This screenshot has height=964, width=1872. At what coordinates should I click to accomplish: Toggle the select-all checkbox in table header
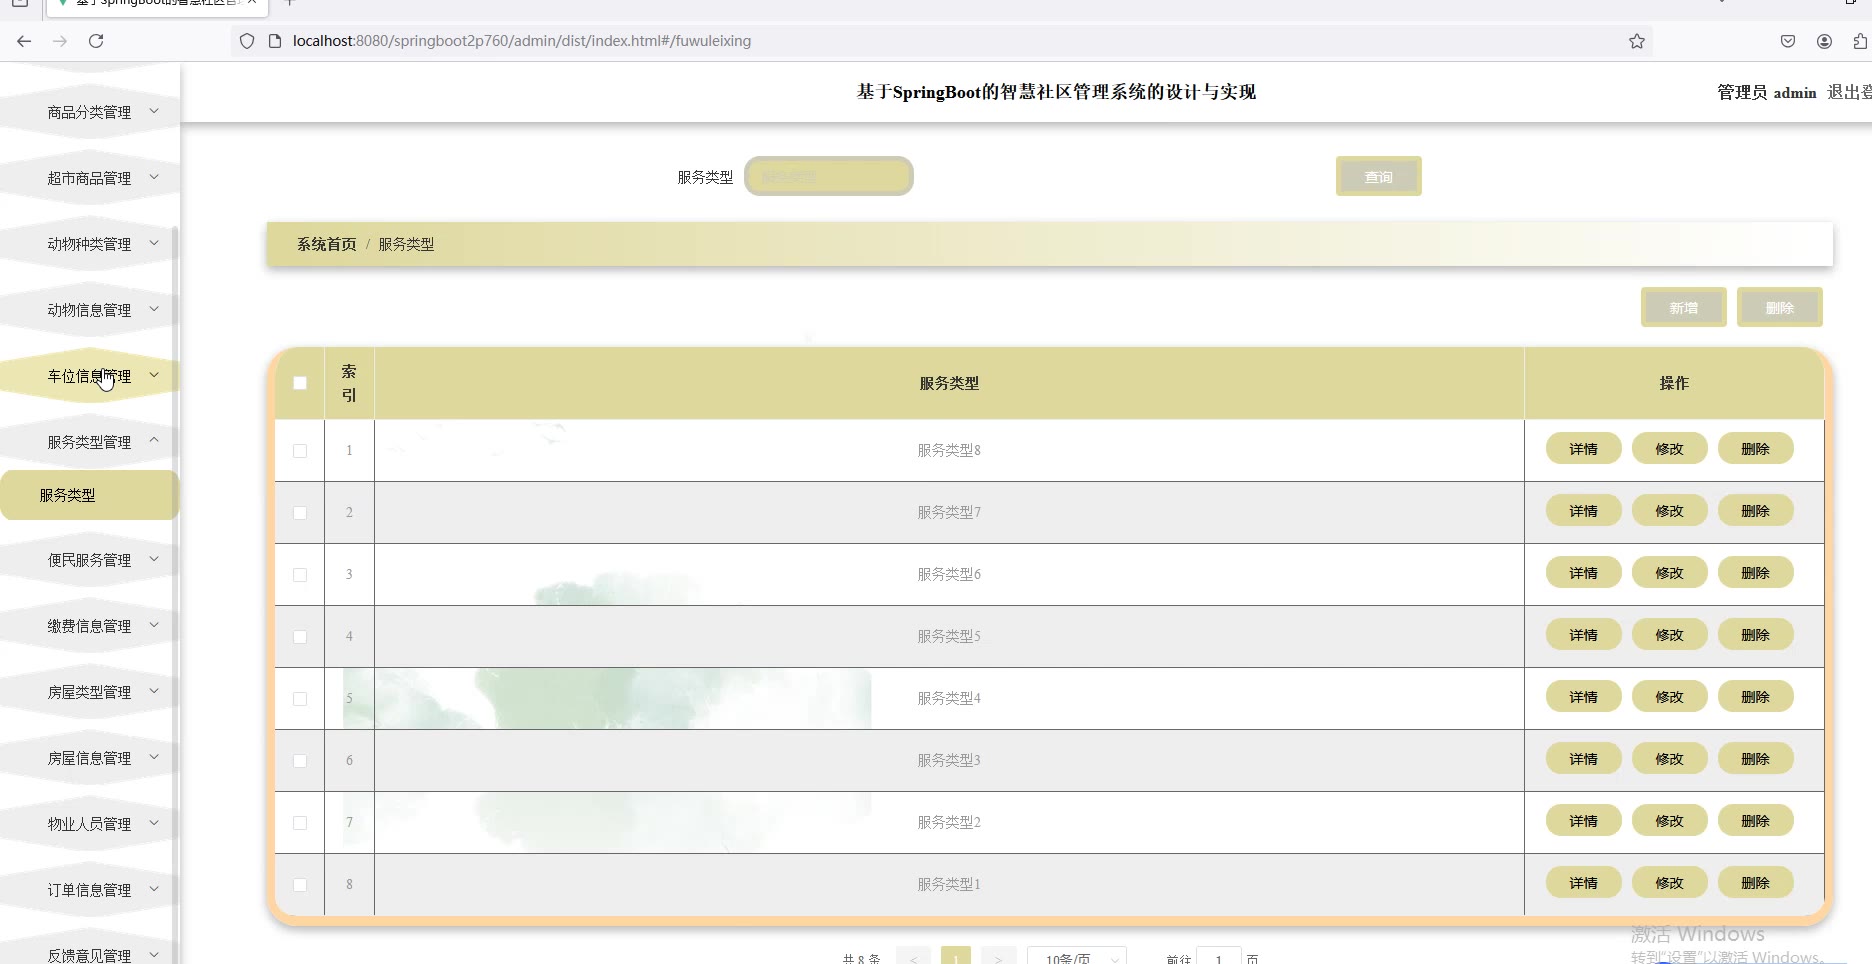300,383
